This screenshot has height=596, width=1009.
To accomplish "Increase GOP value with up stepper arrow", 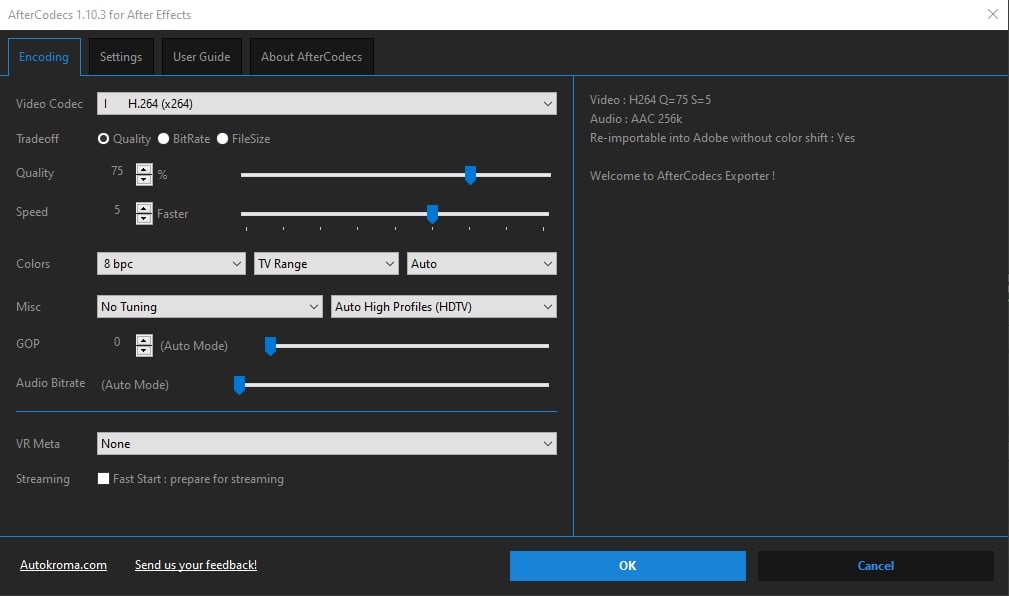I will coord(144,339).
